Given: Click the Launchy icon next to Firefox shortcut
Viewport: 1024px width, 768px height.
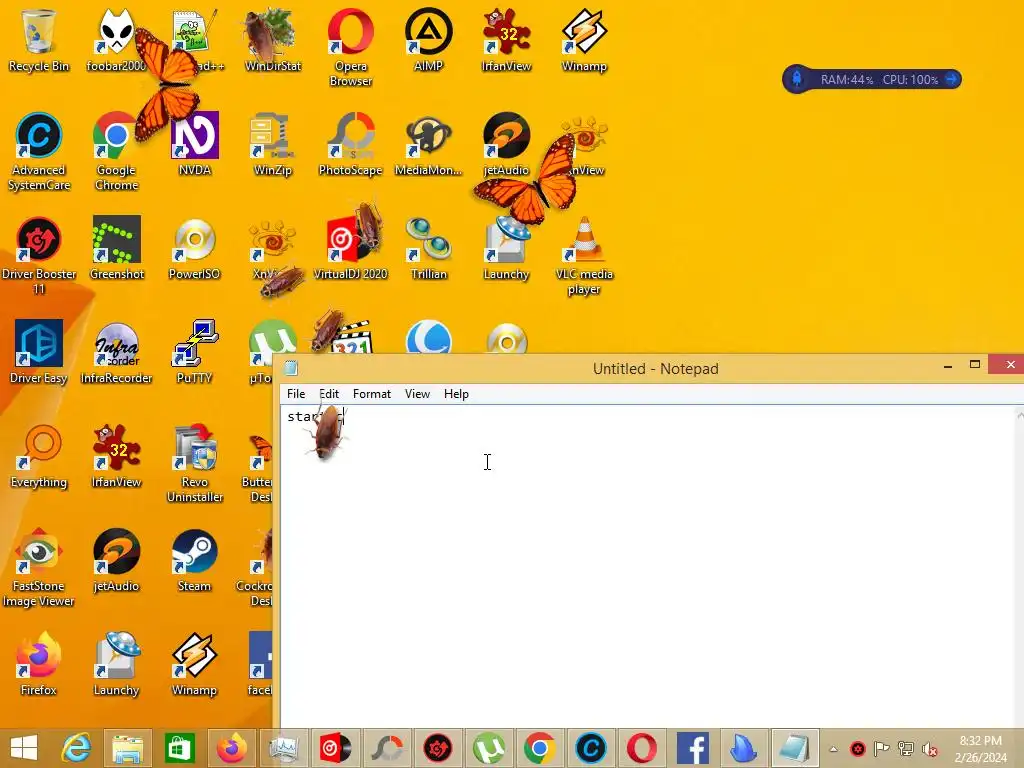Looking at the screenshot, I should [116, 664].
